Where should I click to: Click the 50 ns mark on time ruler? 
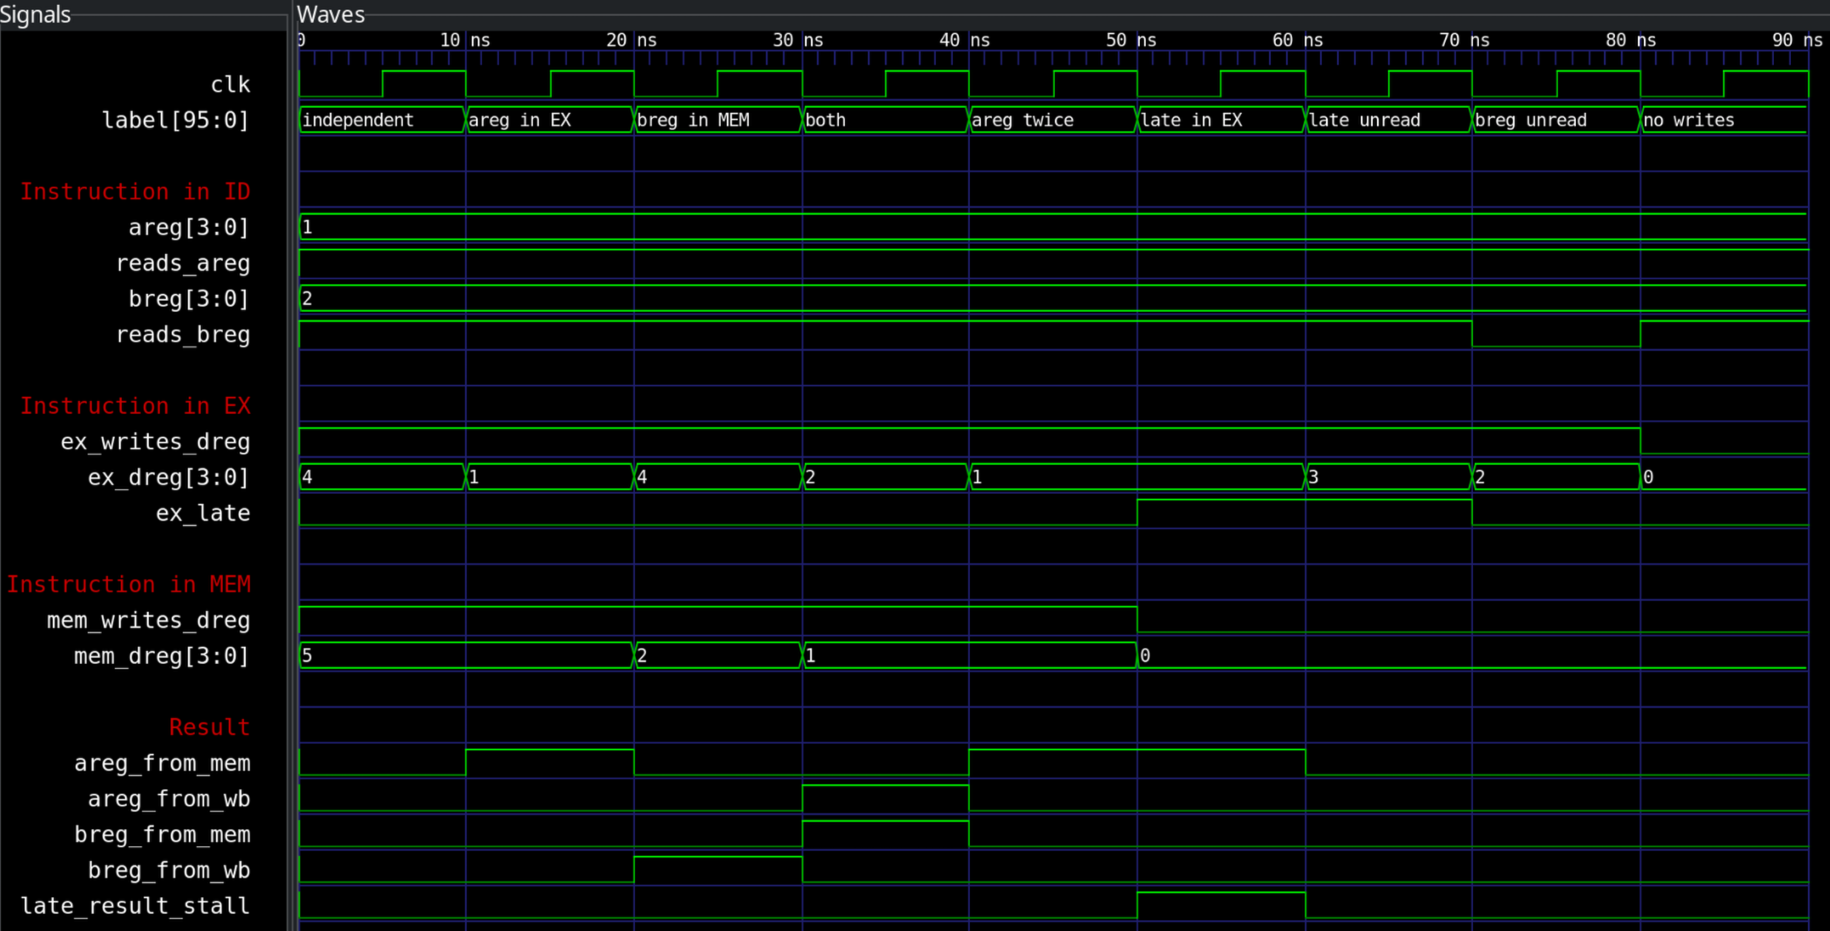1131,40
